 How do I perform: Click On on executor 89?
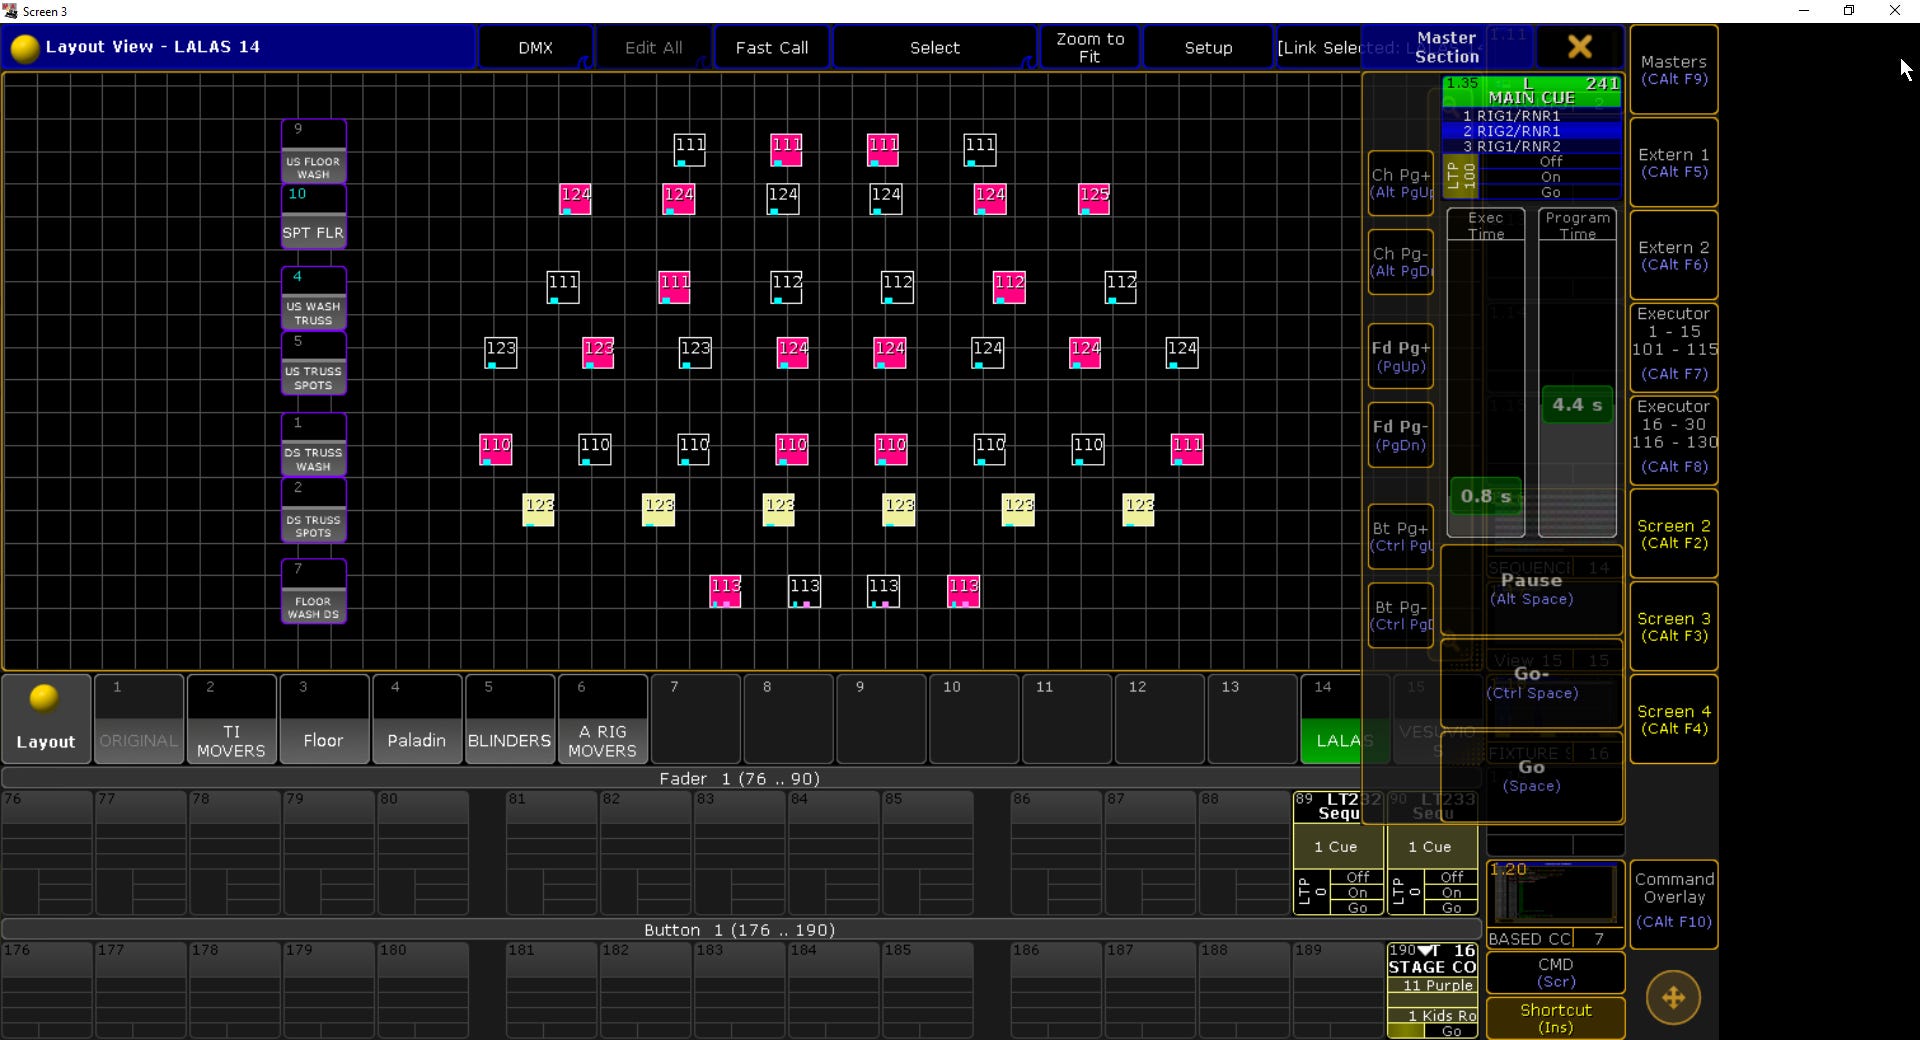1357,893
